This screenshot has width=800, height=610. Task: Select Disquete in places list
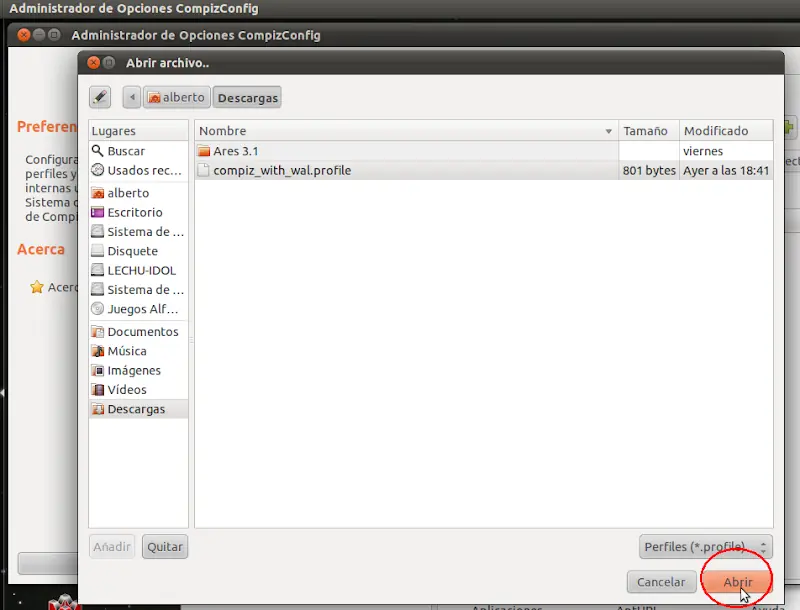[138, 251]
